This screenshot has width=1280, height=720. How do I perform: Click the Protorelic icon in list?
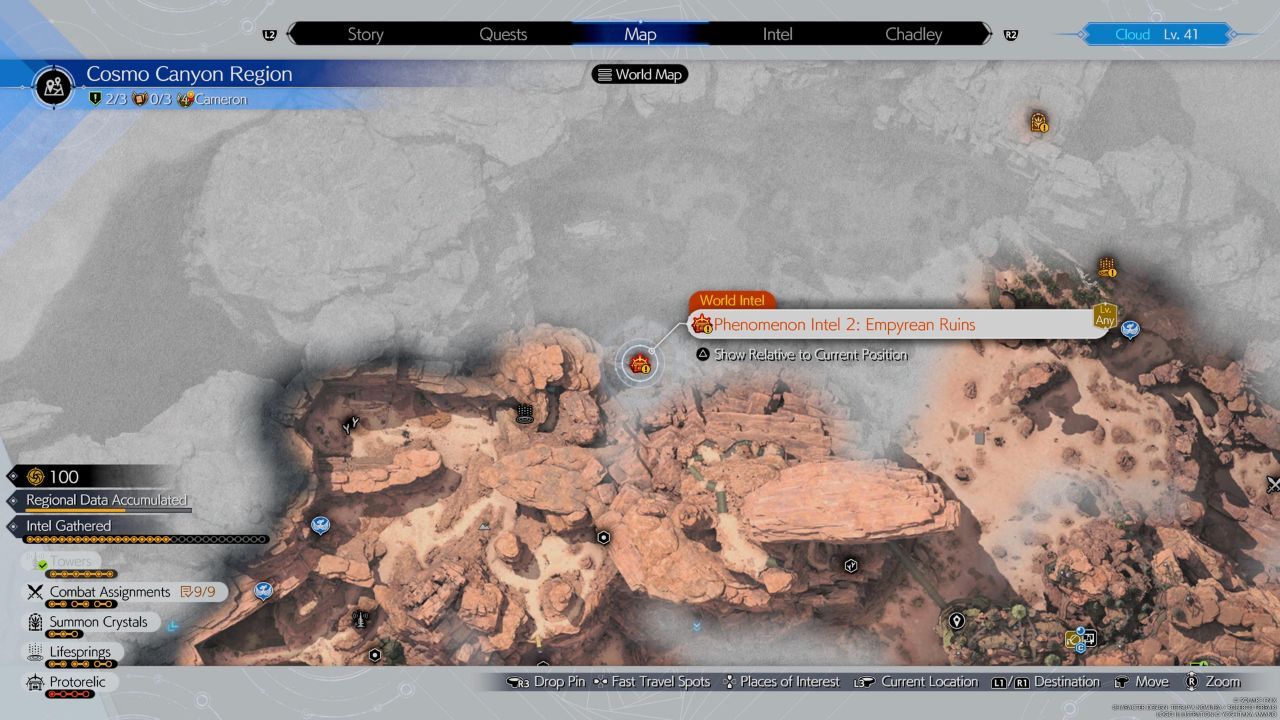point(35,682)
